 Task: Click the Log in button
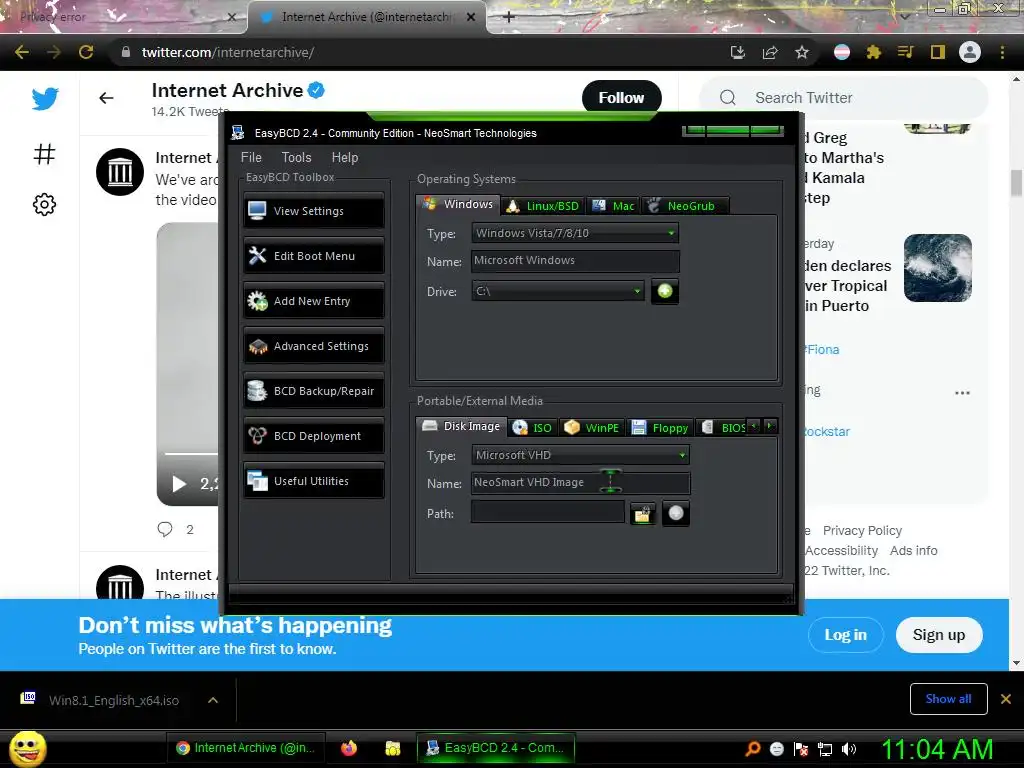(846, 635)
